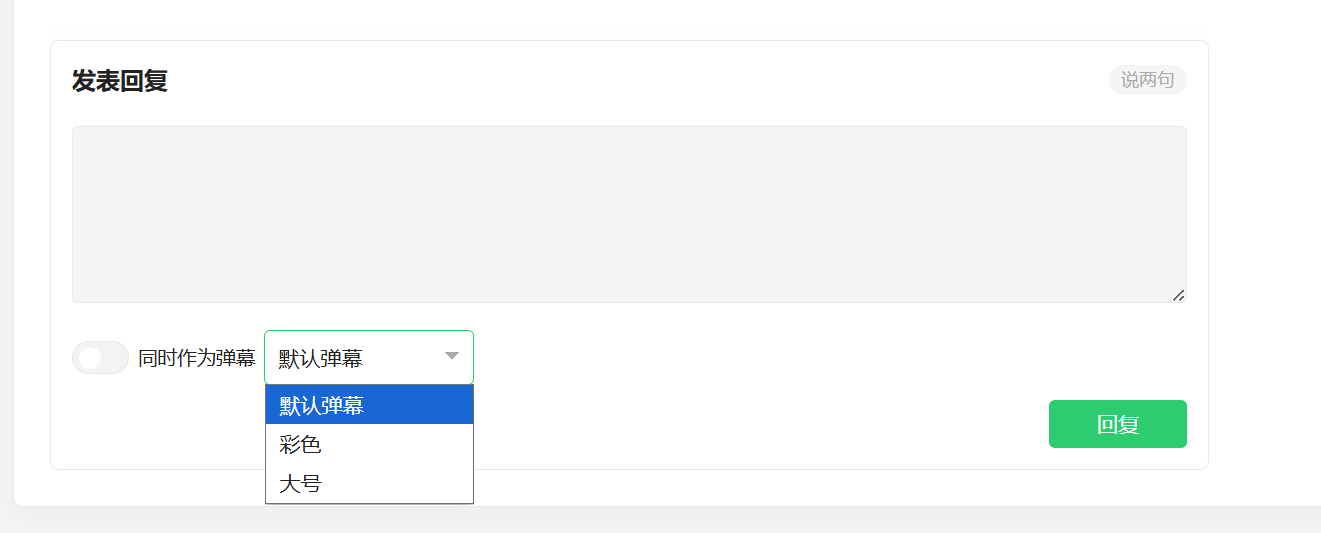Click the green 回复 button
The width and height of the screenshot is (1321, 533).
point(1118,424)
